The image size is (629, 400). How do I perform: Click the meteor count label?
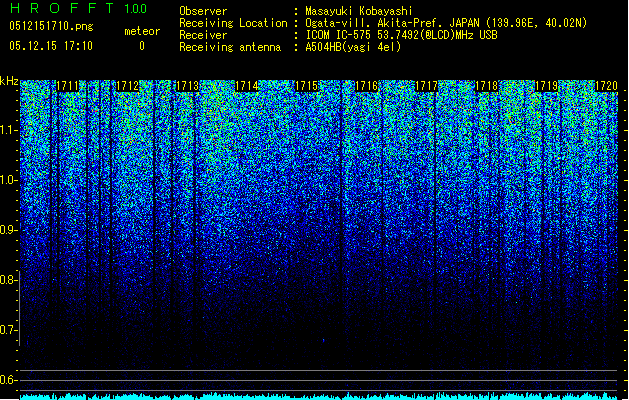(x=142, y=31)
